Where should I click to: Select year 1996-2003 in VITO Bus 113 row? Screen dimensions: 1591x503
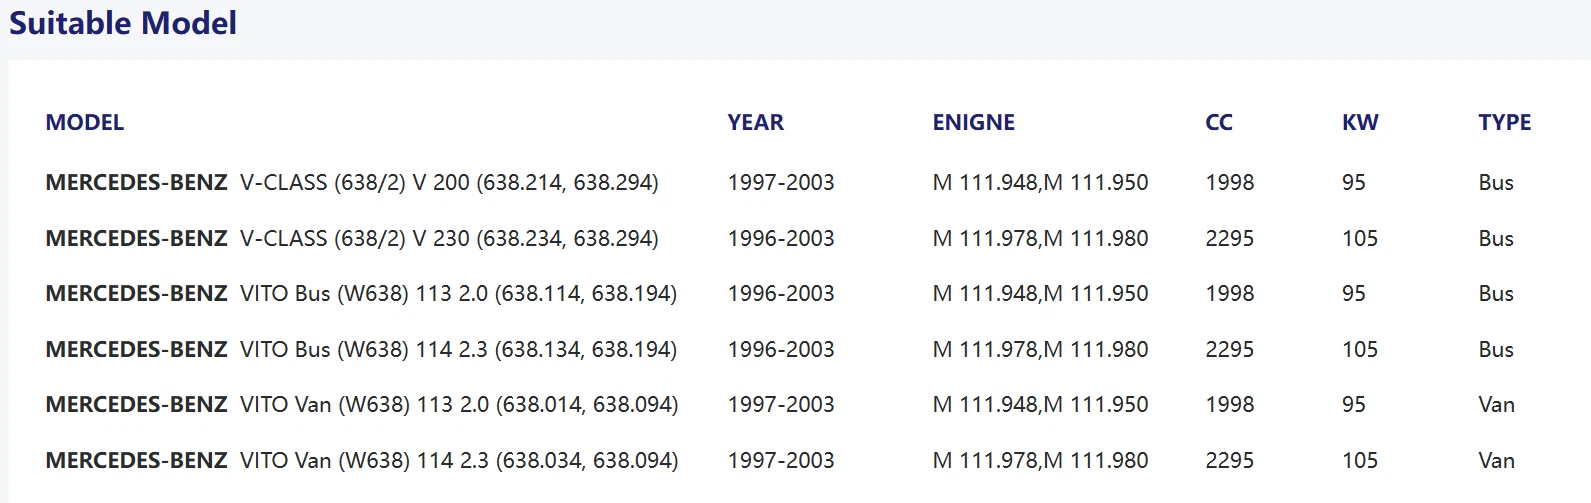coord(781,294)
